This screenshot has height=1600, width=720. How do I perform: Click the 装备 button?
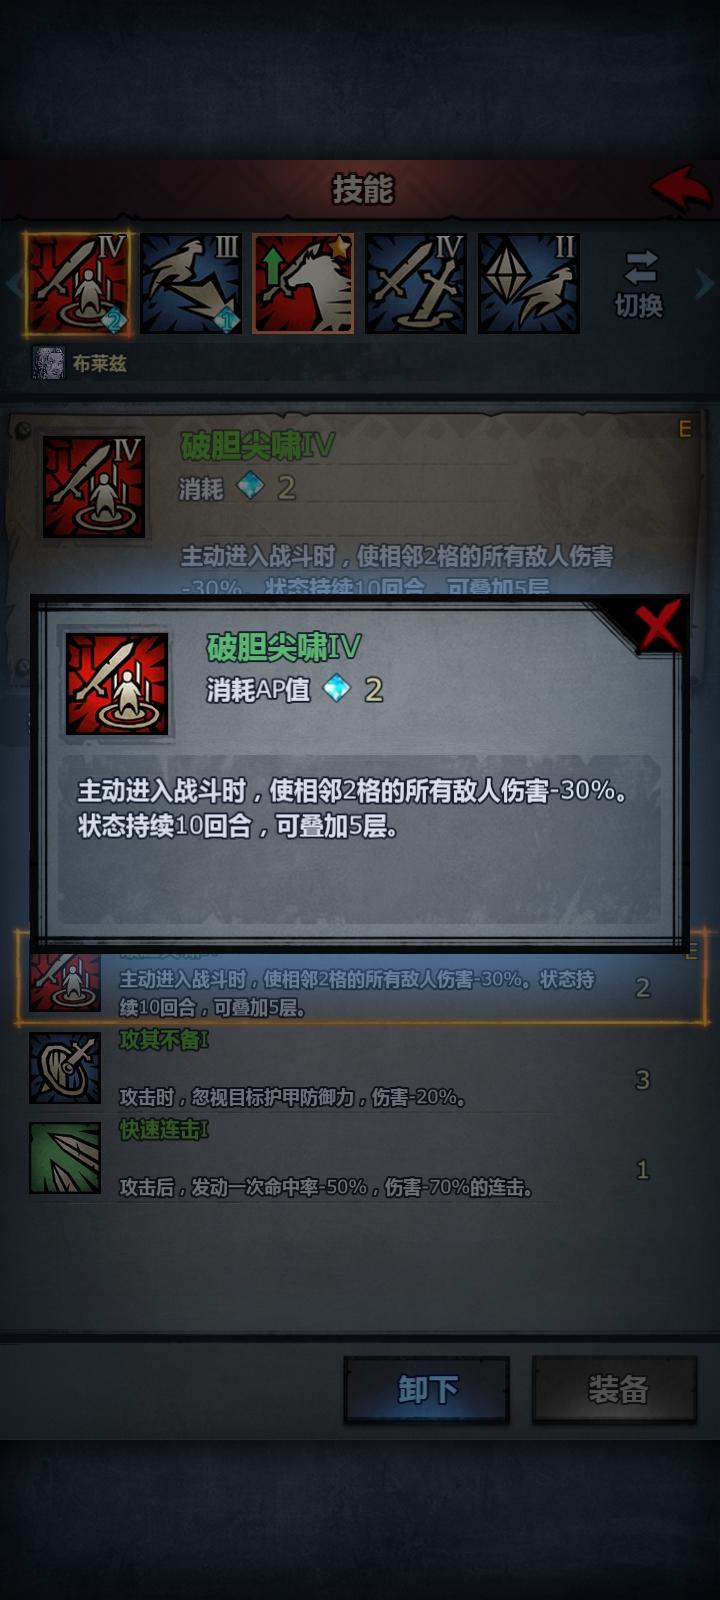(x=615, y=1389)
